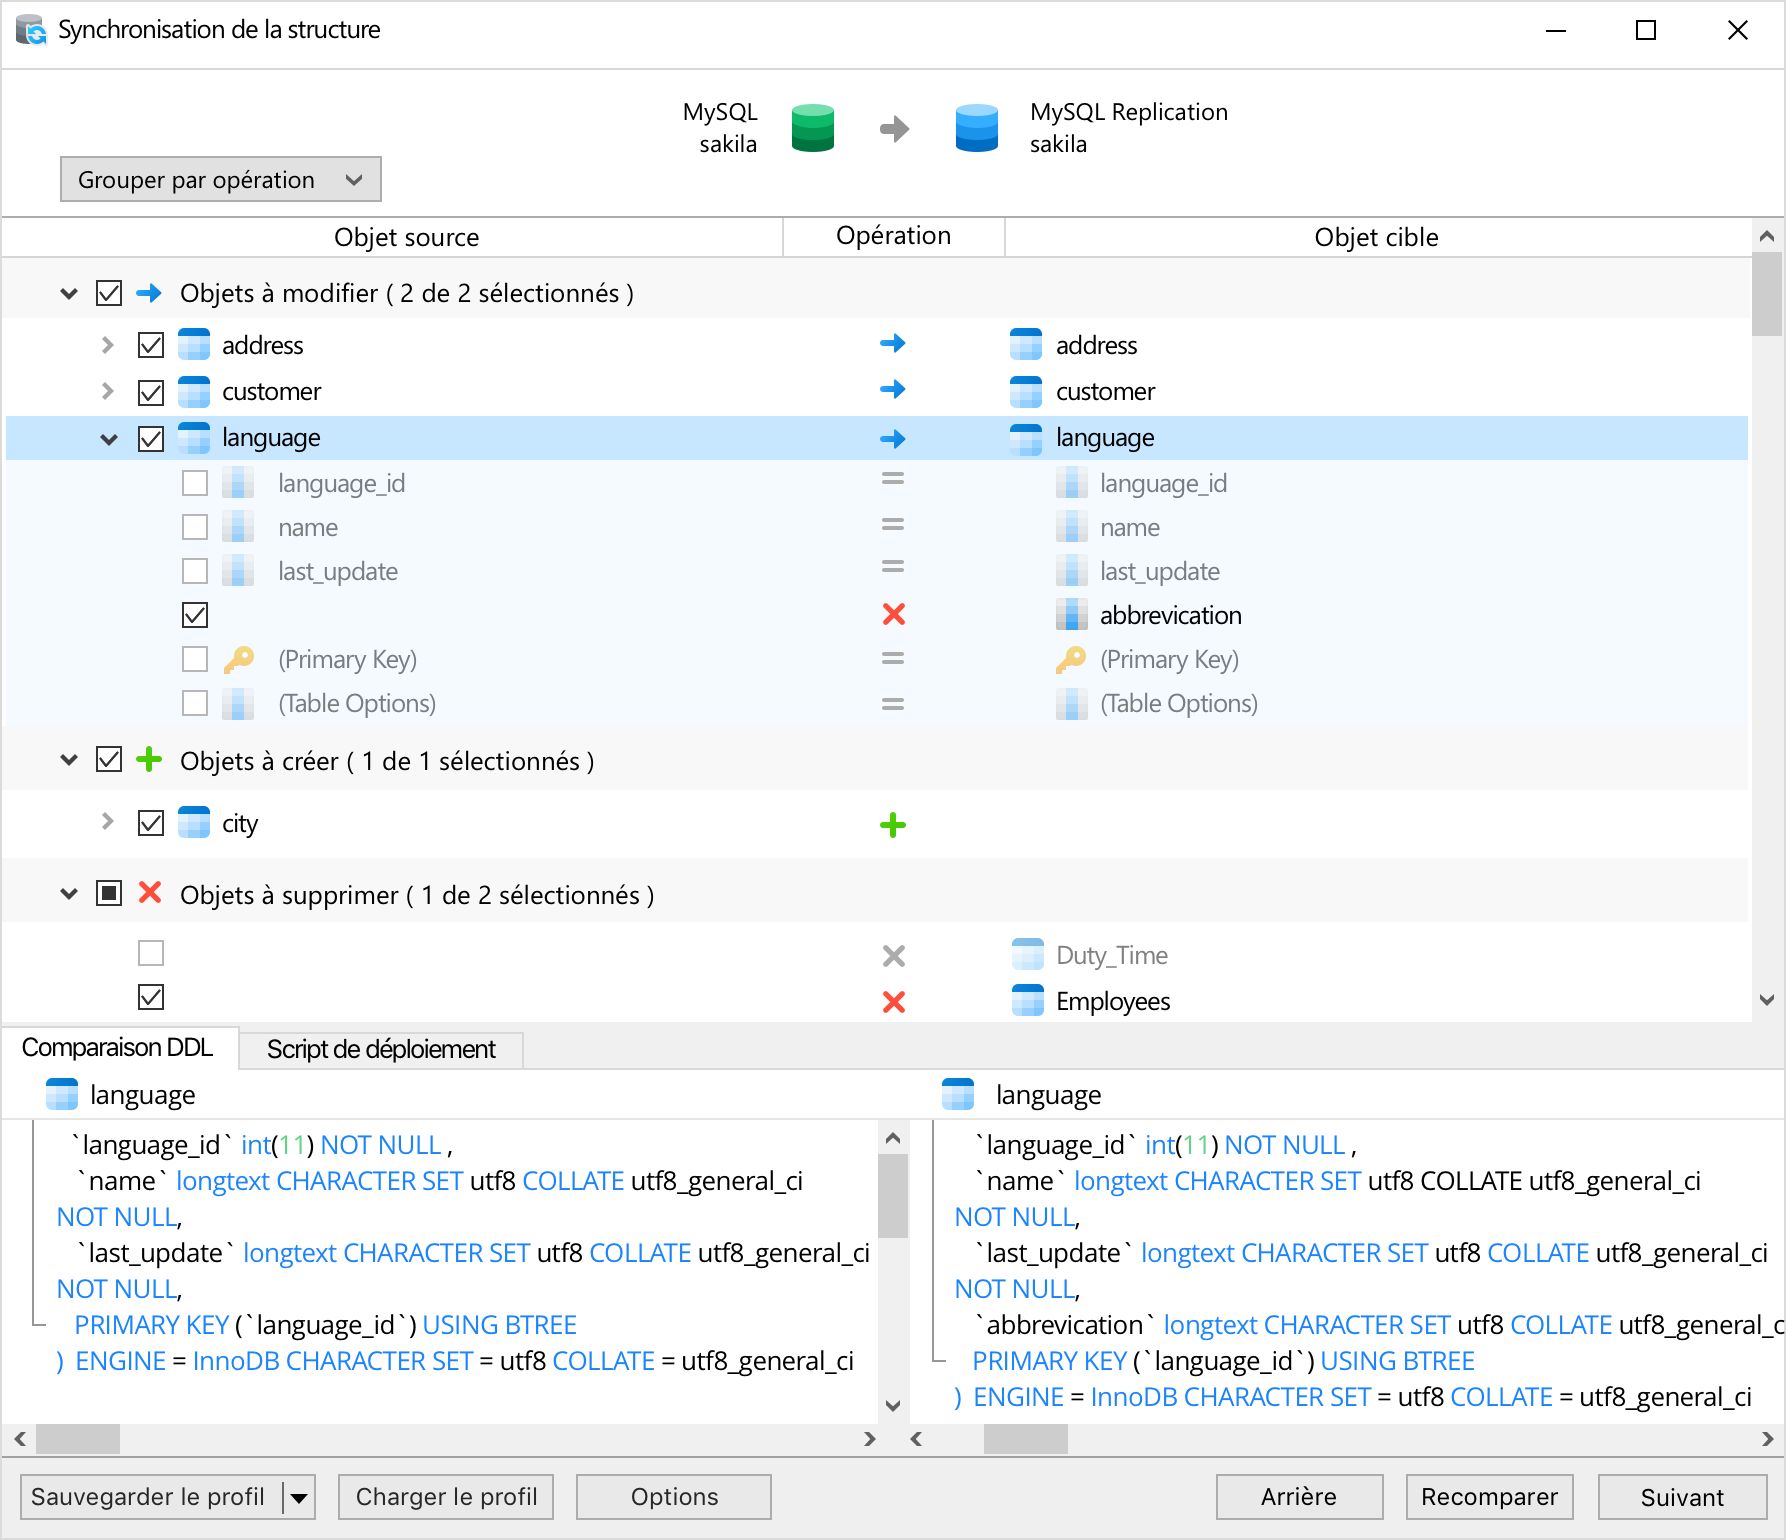1786x1540 pixels.
Task: Click the blue arrow operation icon for address
Action: pyautogui.click(x=892, y=344)
